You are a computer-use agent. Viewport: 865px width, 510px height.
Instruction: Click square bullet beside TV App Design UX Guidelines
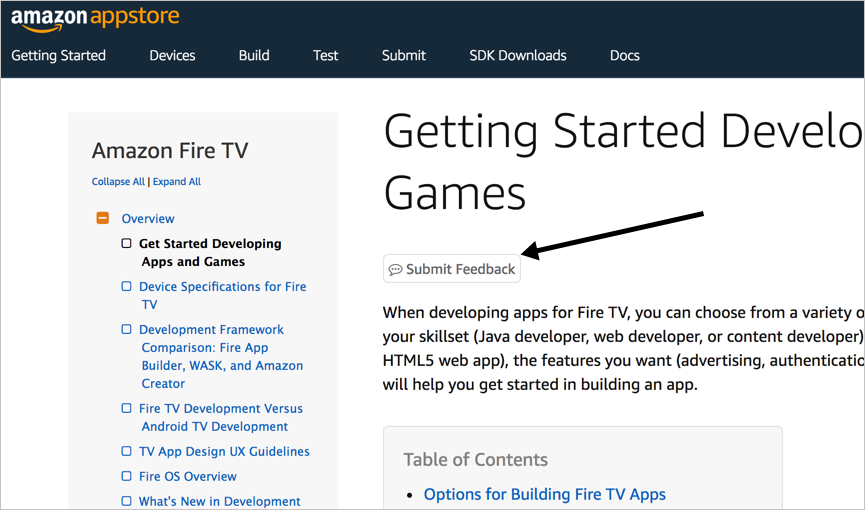click(x=126, y=451)
